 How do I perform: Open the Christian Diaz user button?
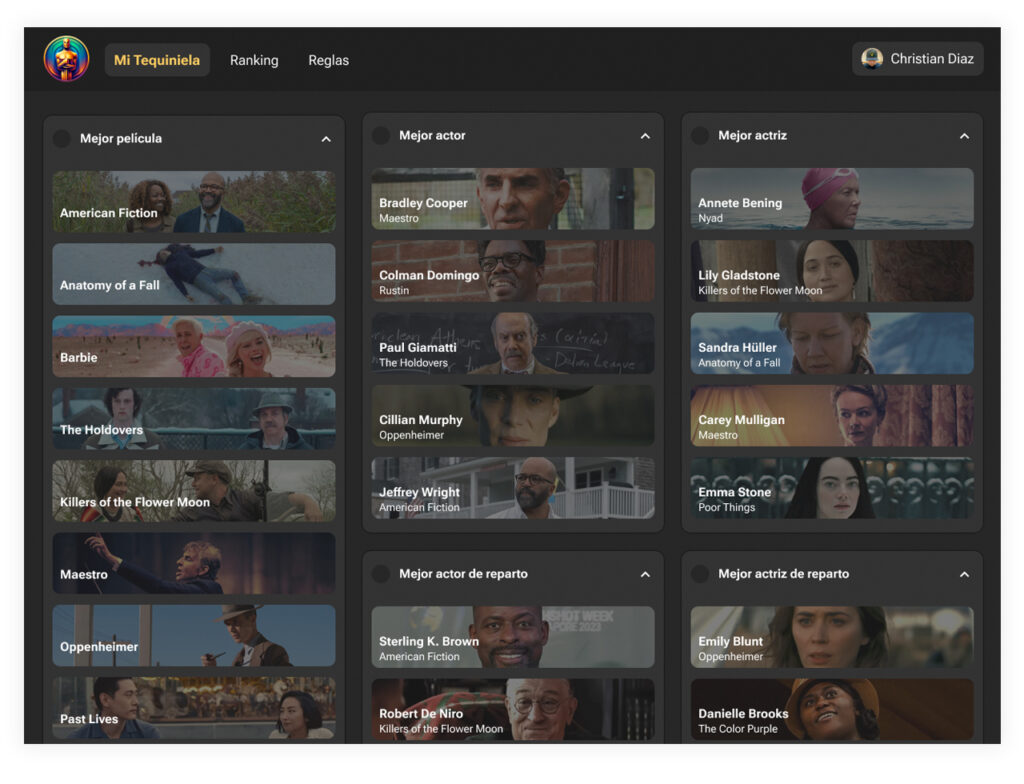(918, 59)
